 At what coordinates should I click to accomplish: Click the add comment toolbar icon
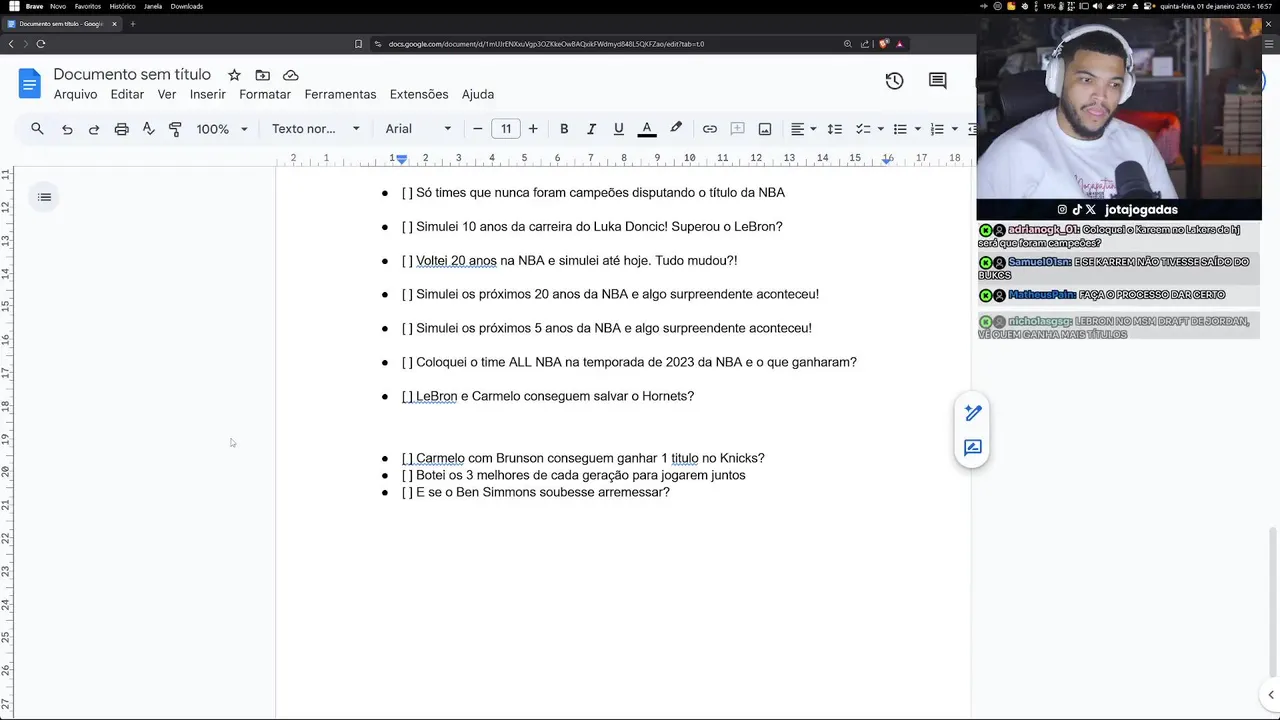(x=738, y=129)
